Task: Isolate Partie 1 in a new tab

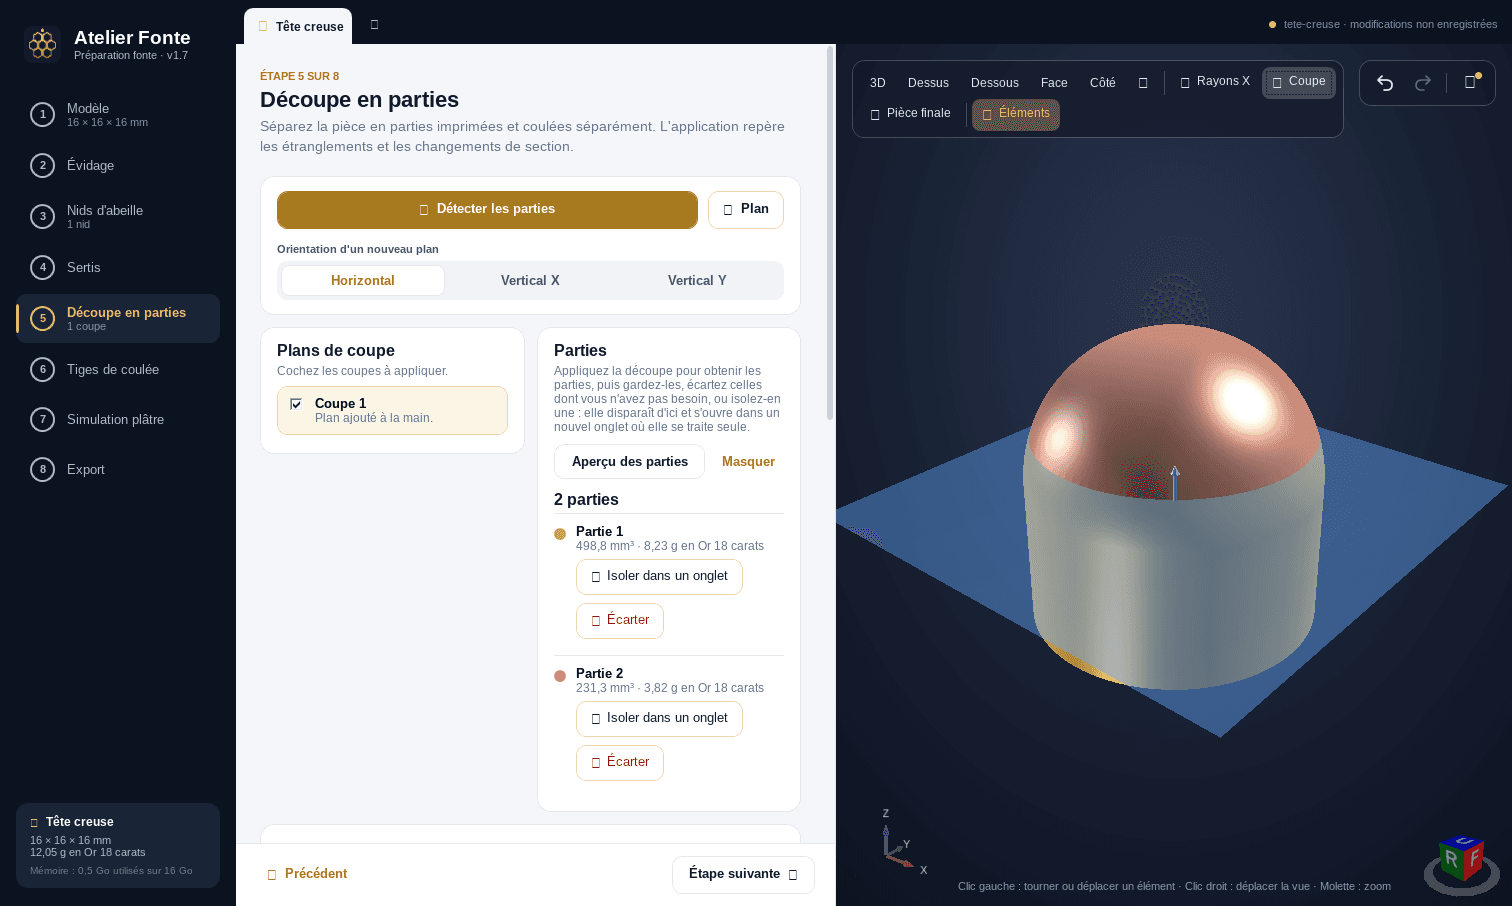Action: (659, 577)
